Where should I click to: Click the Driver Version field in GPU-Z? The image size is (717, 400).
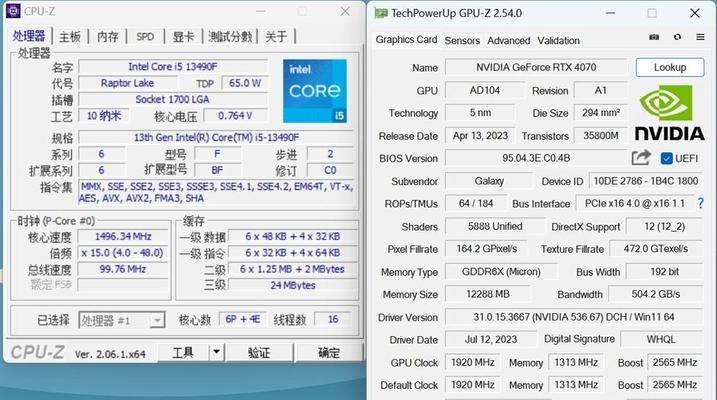coord(573,317)
